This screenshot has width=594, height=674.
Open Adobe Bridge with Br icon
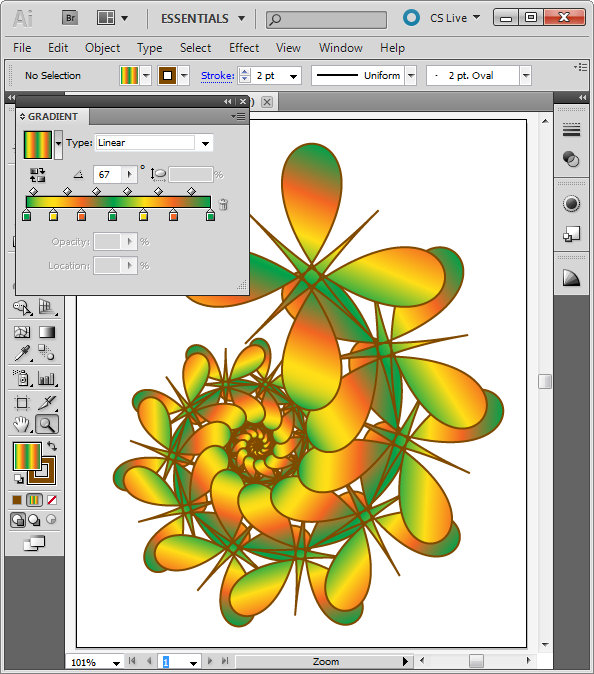click(x=70, y=18)
